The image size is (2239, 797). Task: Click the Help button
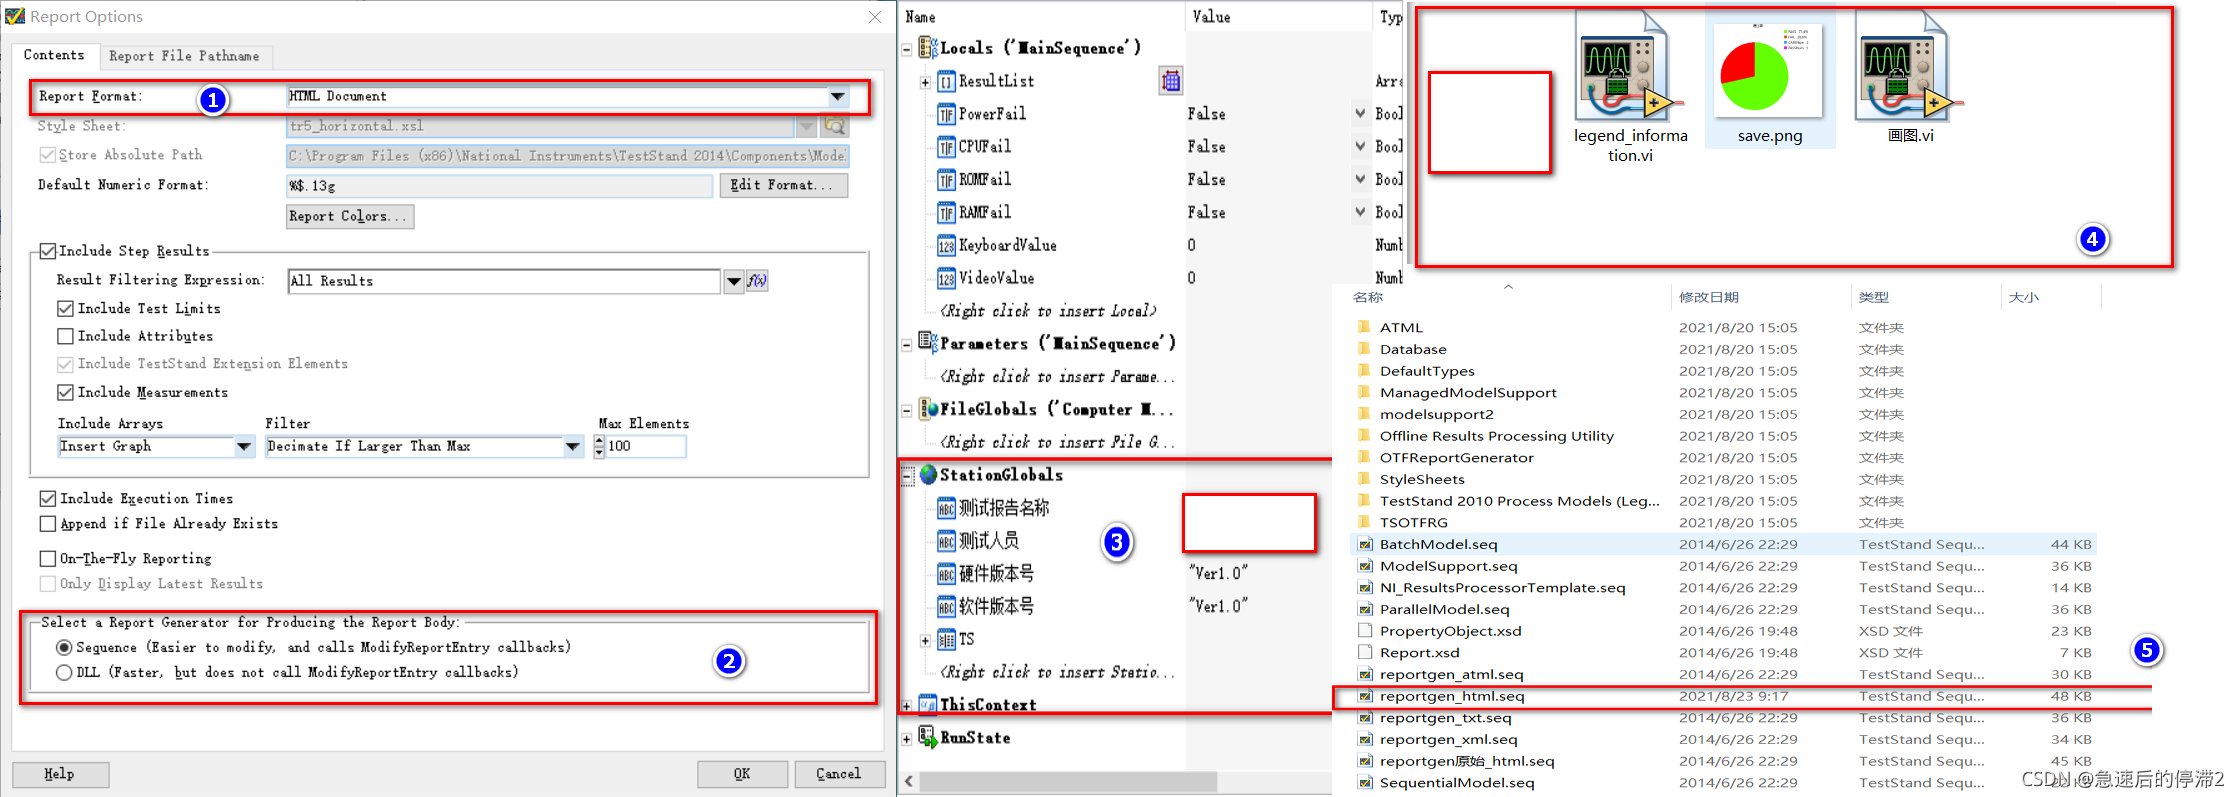[x=60, y=774]
